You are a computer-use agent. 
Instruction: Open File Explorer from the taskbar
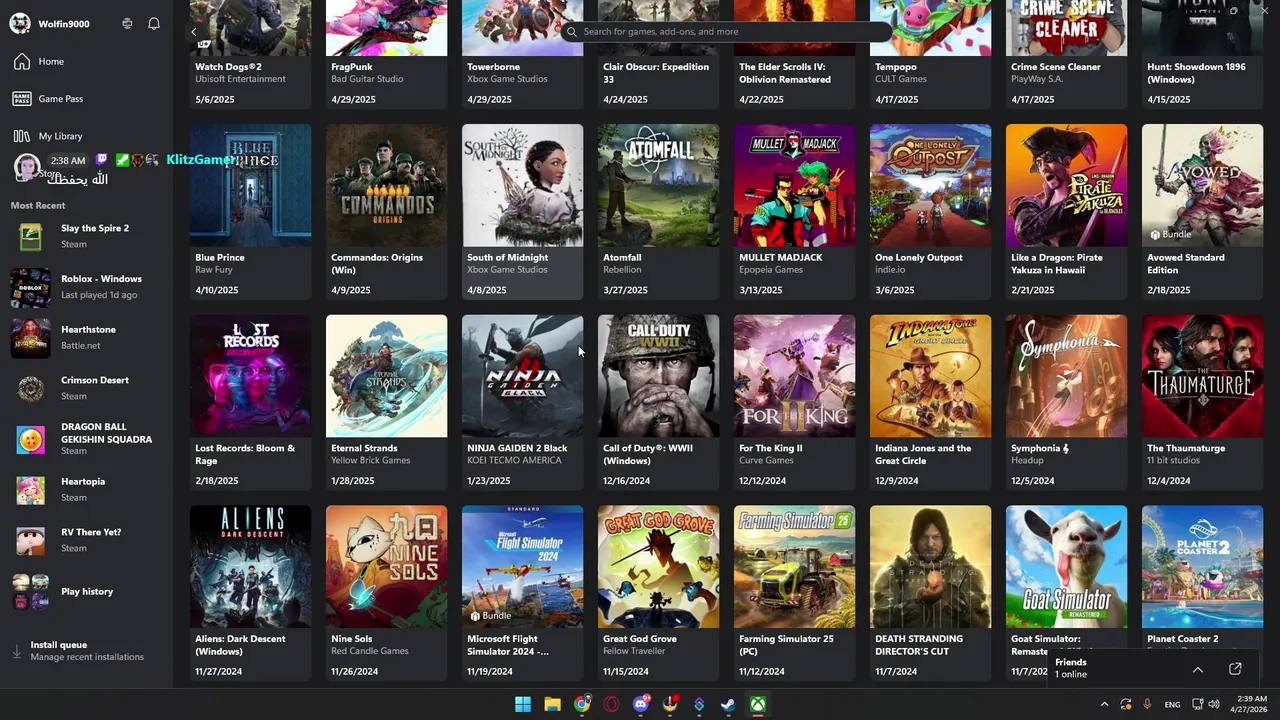552,704
